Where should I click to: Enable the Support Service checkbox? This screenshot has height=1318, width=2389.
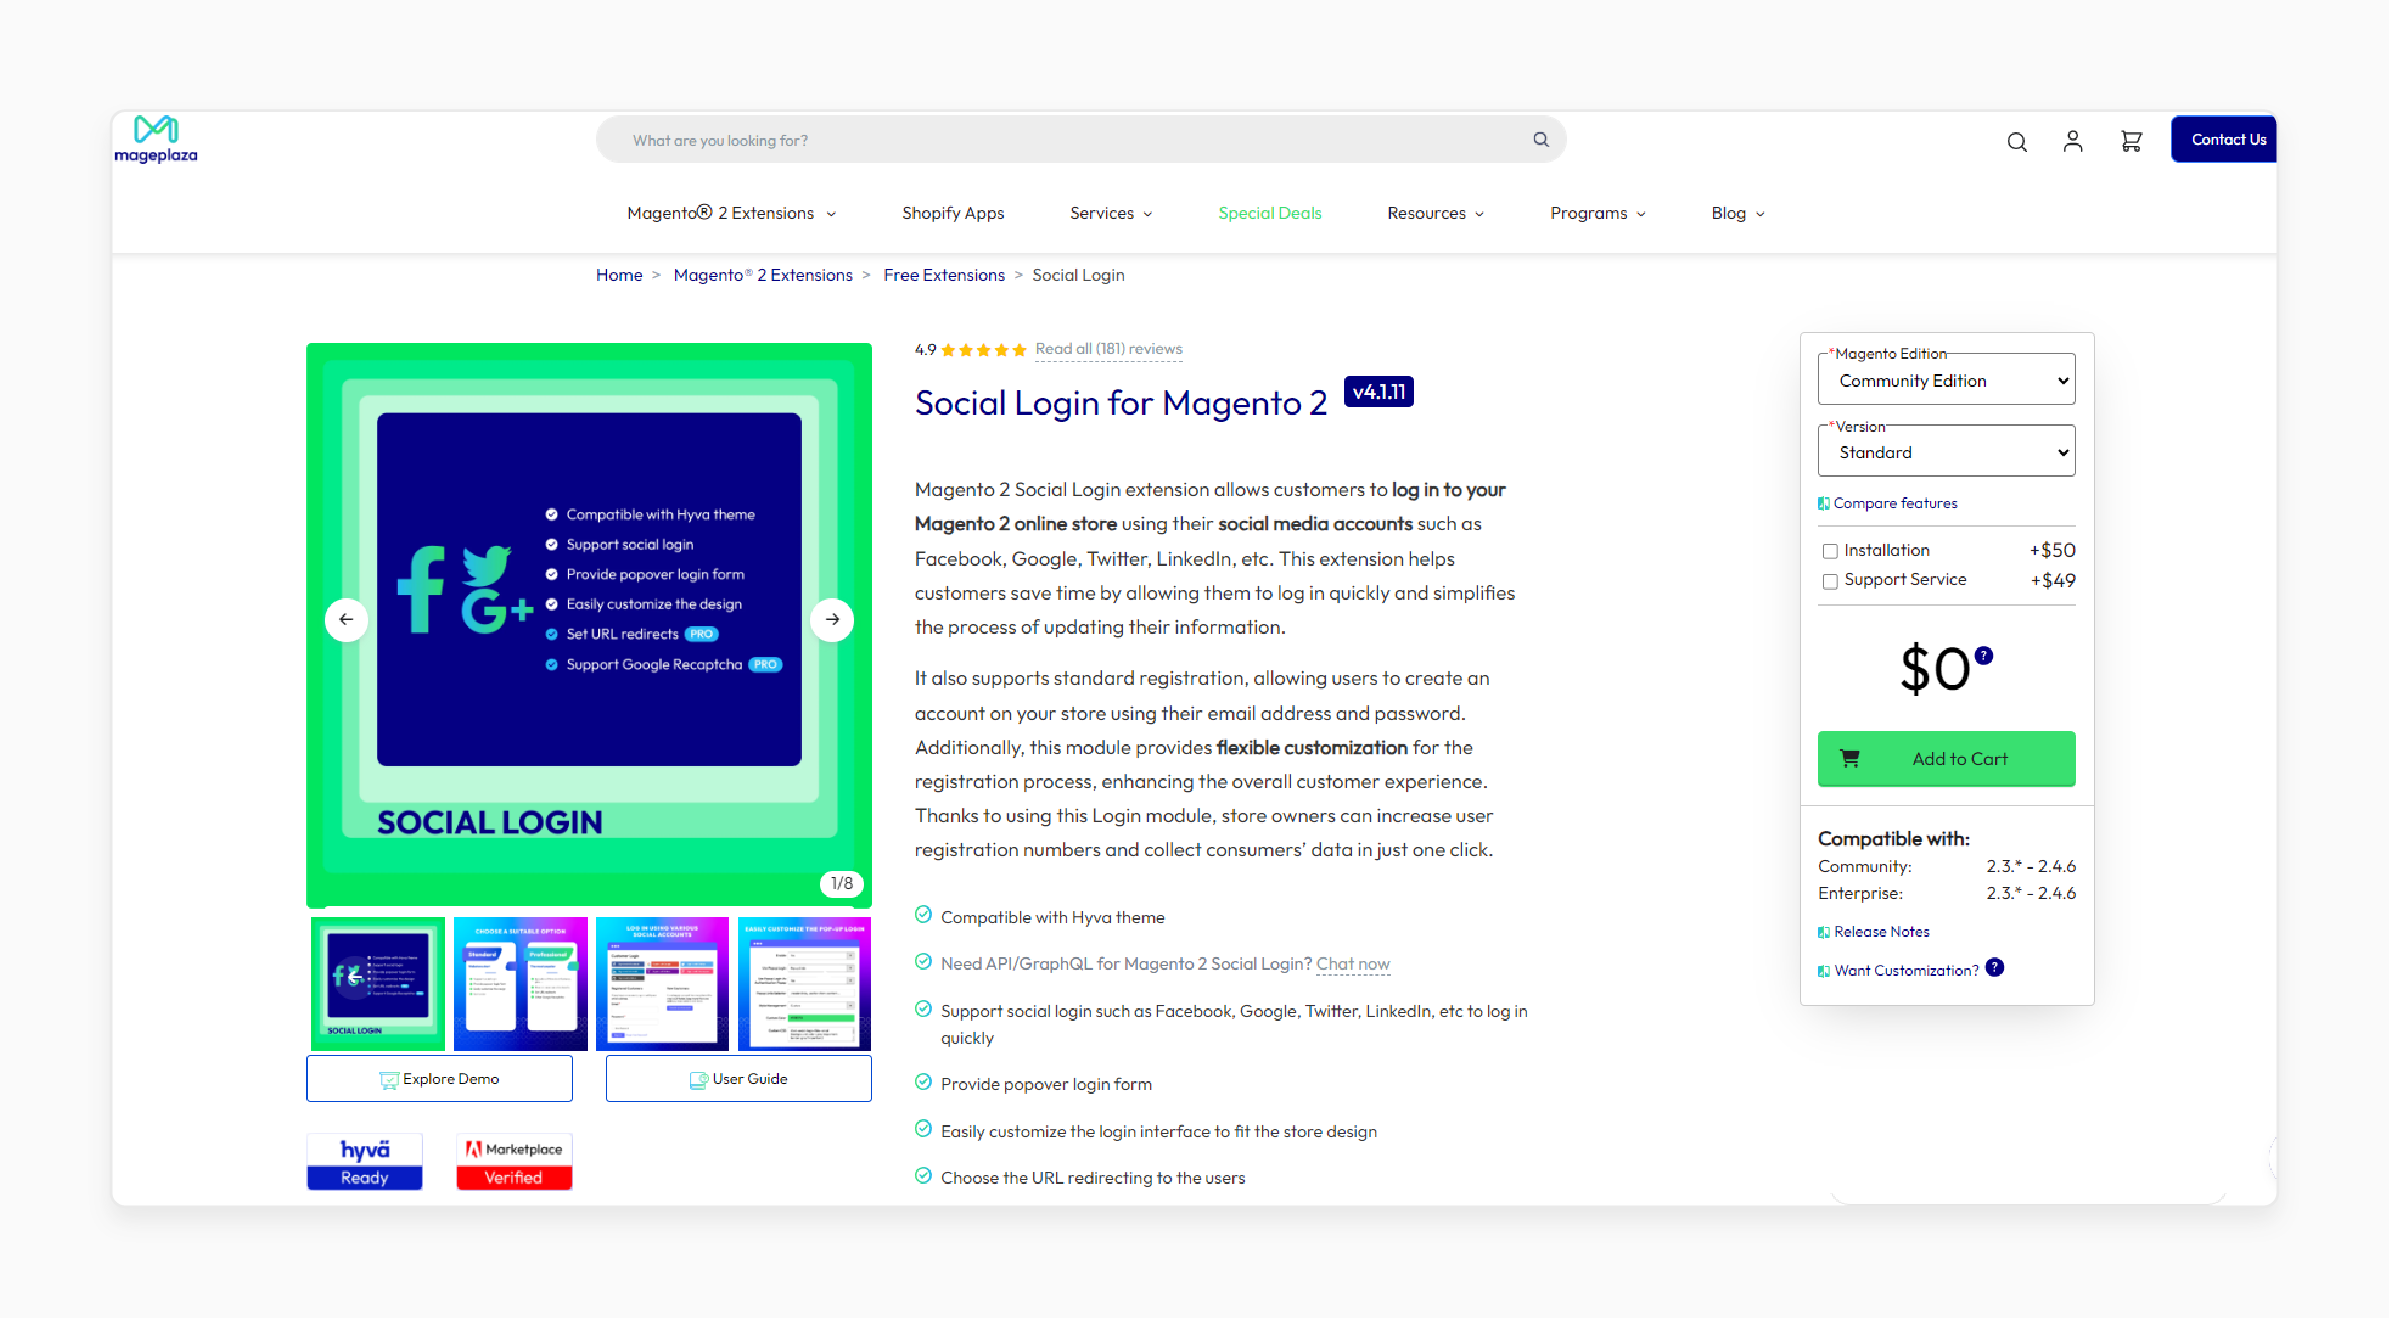coord(1830,581)
